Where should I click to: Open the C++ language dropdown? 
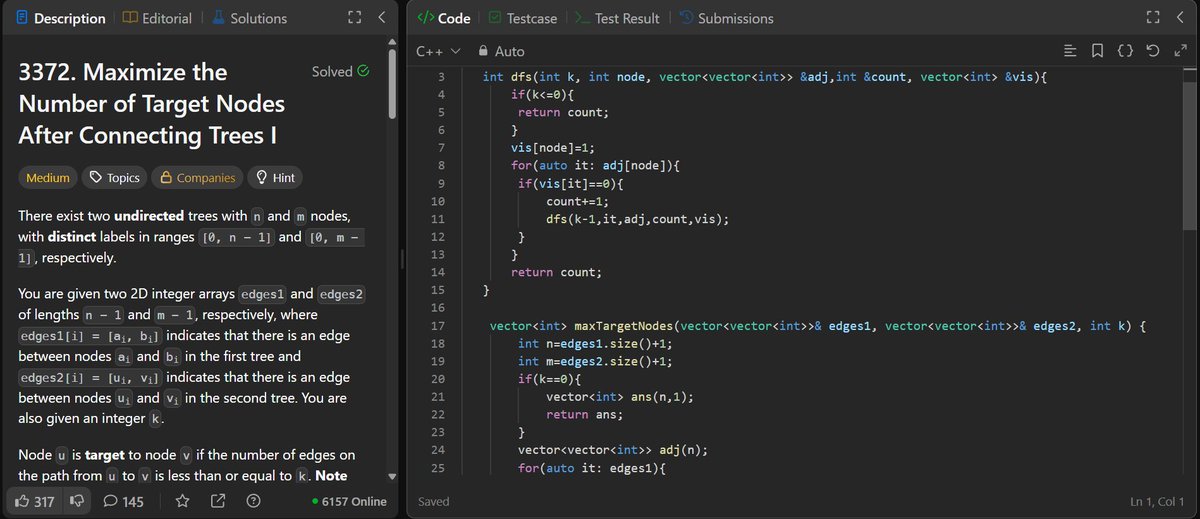click(438, 51)
